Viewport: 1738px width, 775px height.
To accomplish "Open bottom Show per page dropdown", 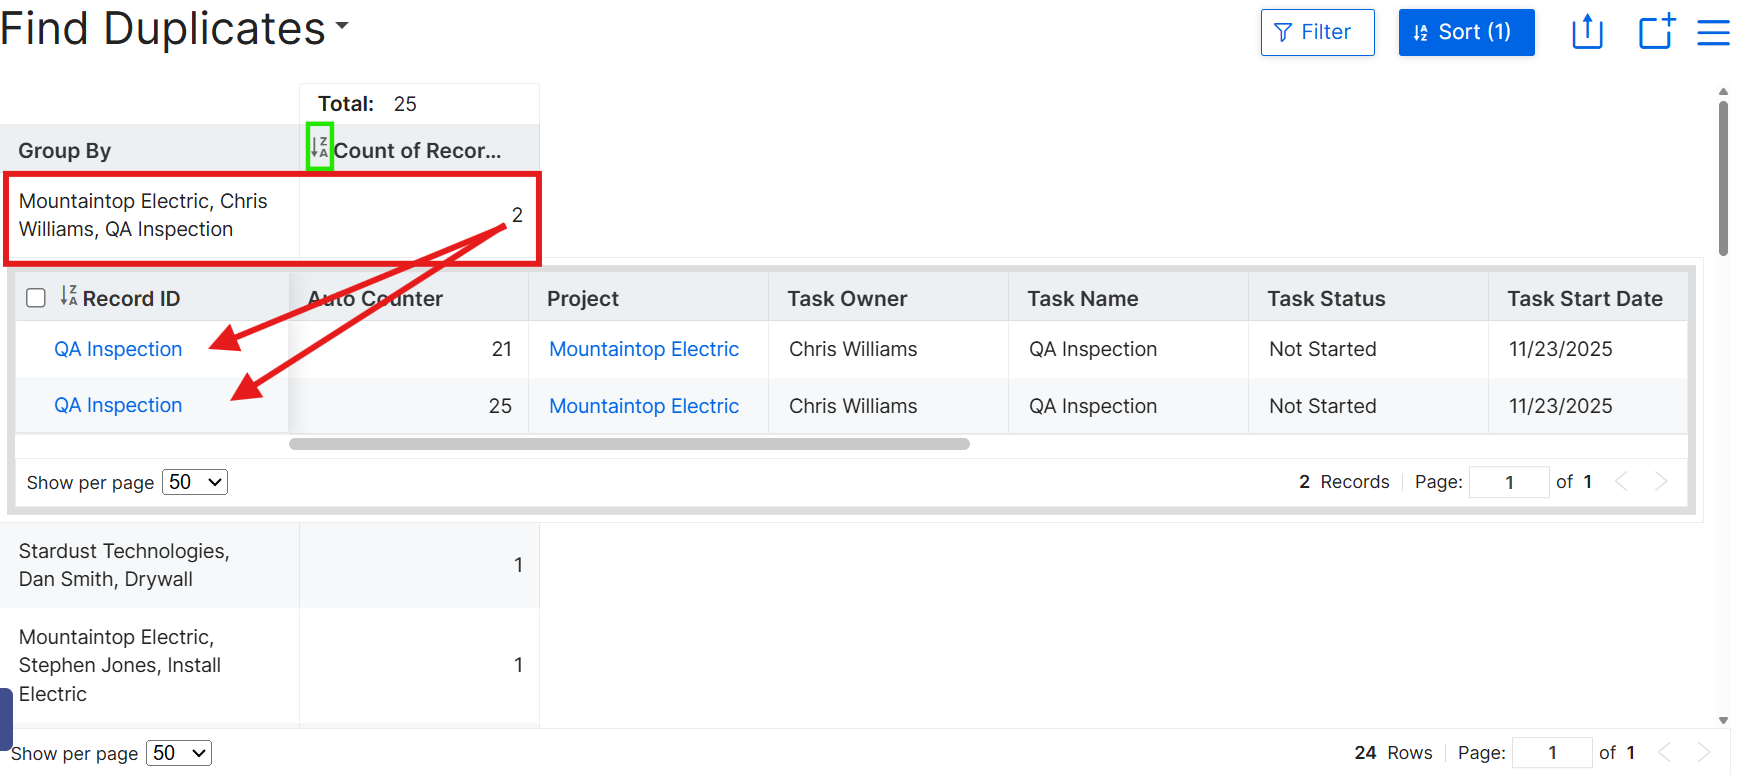I will point(179,753).
